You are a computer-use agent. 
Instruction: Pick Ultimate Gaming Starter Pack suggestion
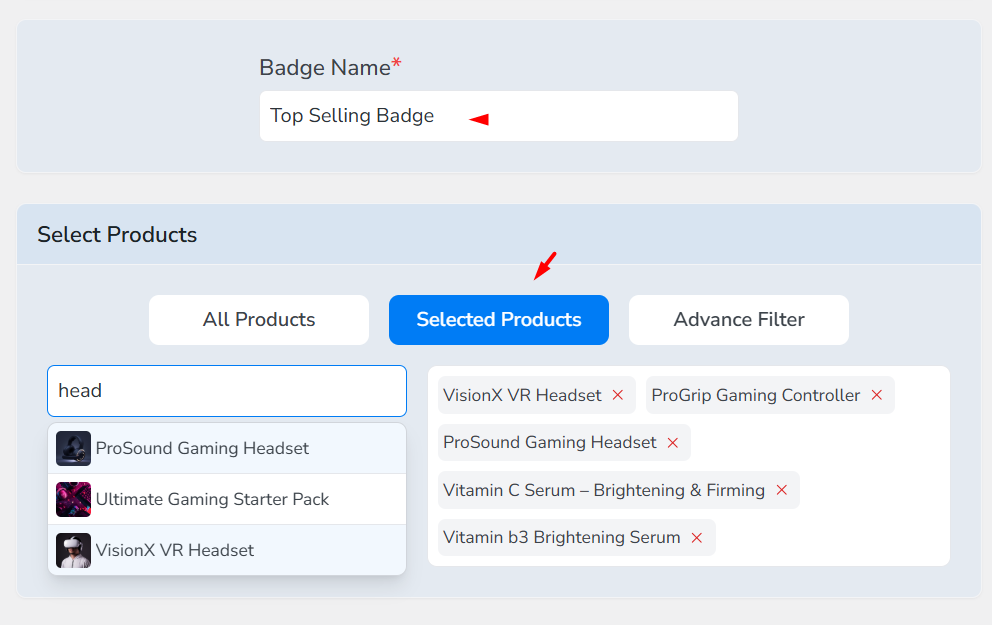212,499
